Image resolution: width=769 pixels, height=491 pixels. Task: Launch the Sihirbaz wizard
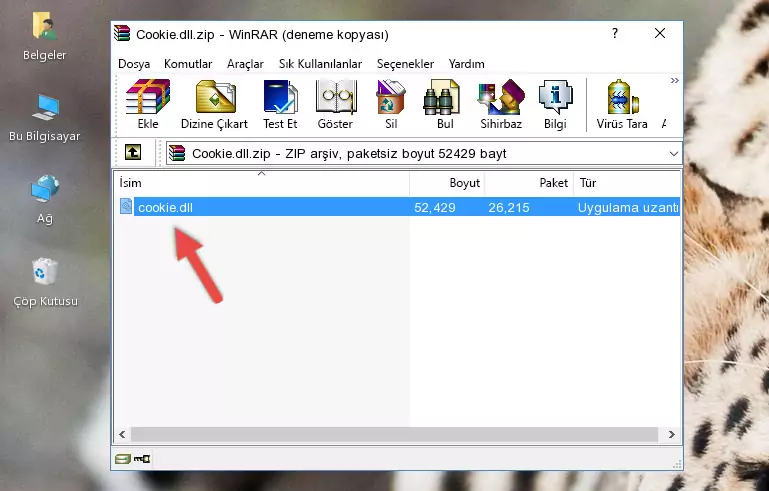click(x=501, y=104)
